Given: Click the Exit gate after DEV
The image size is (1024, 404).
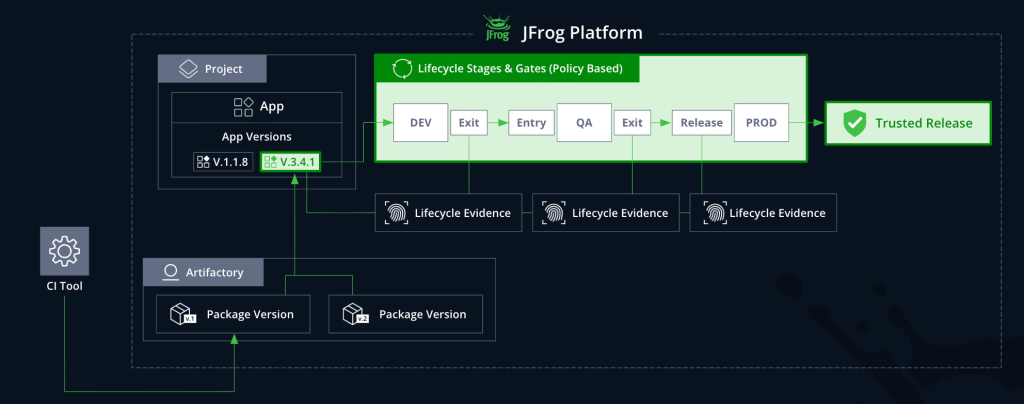Looking at the screenshot, I should click(x=468, y=123).
